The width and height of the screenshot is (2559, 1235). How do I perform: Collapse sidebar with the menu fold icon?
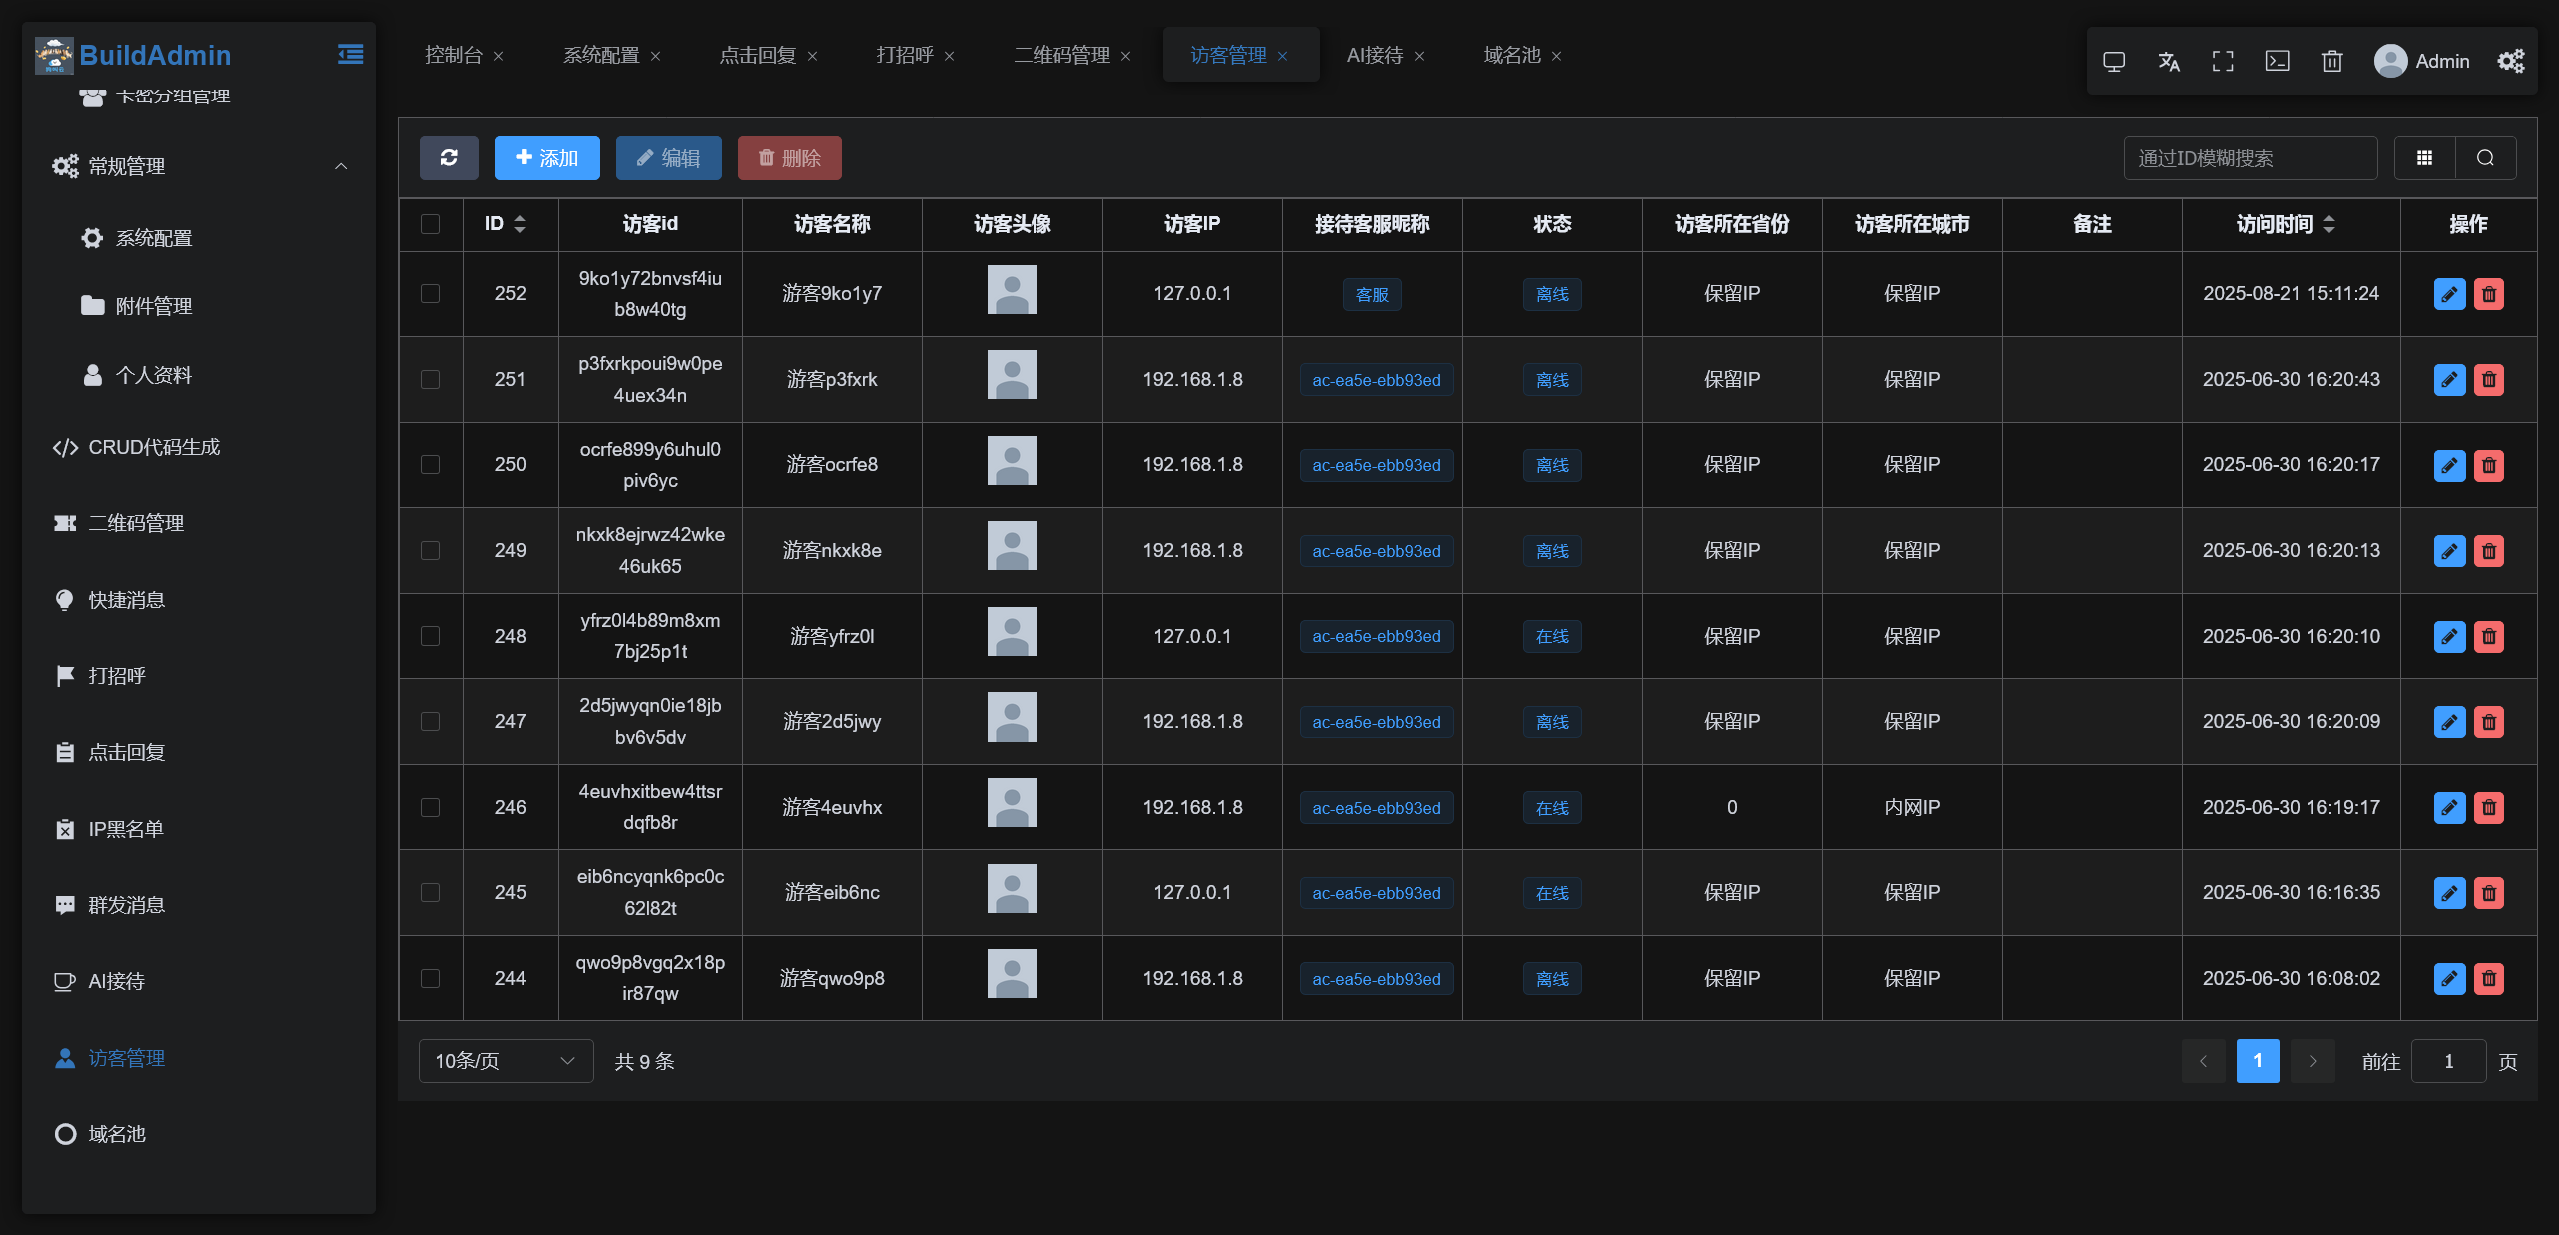click(x=350, y=55)
